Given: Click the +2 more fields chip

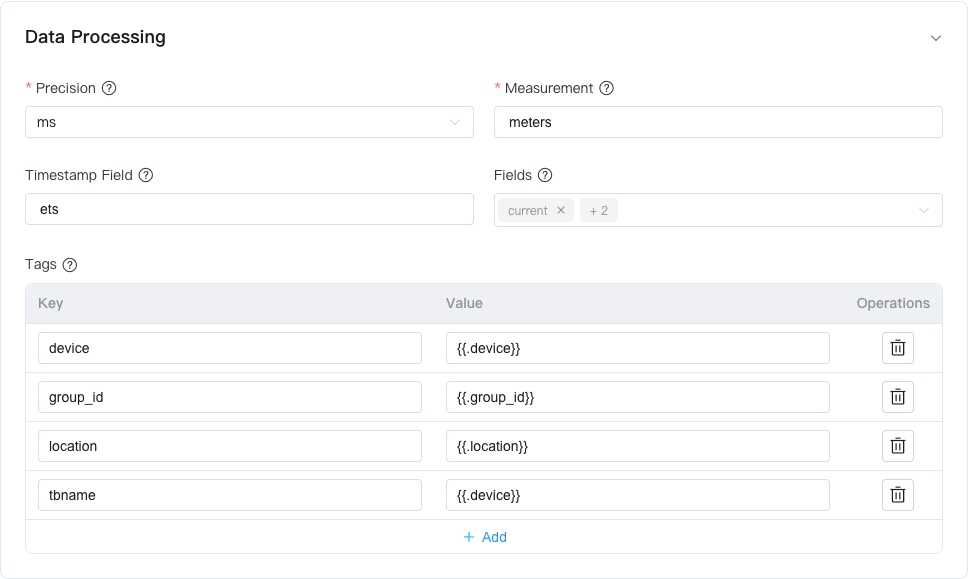Looking at the screenshot, I should pyautogui.click(x=599, y=210).
